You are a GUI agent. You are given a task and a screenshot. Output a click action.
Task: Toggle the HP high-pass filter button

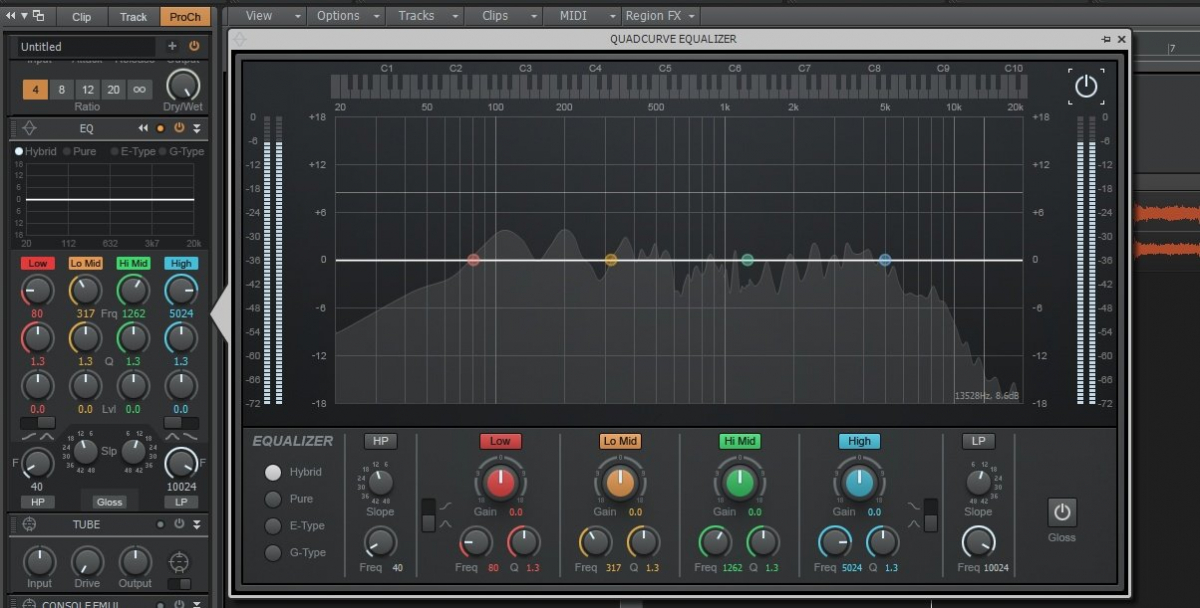tap(380, 441)
